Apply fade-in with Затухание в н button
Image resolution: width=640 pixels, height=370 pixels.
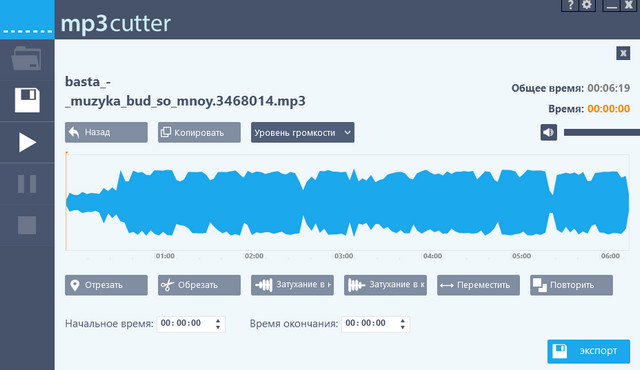click(292, 285)
